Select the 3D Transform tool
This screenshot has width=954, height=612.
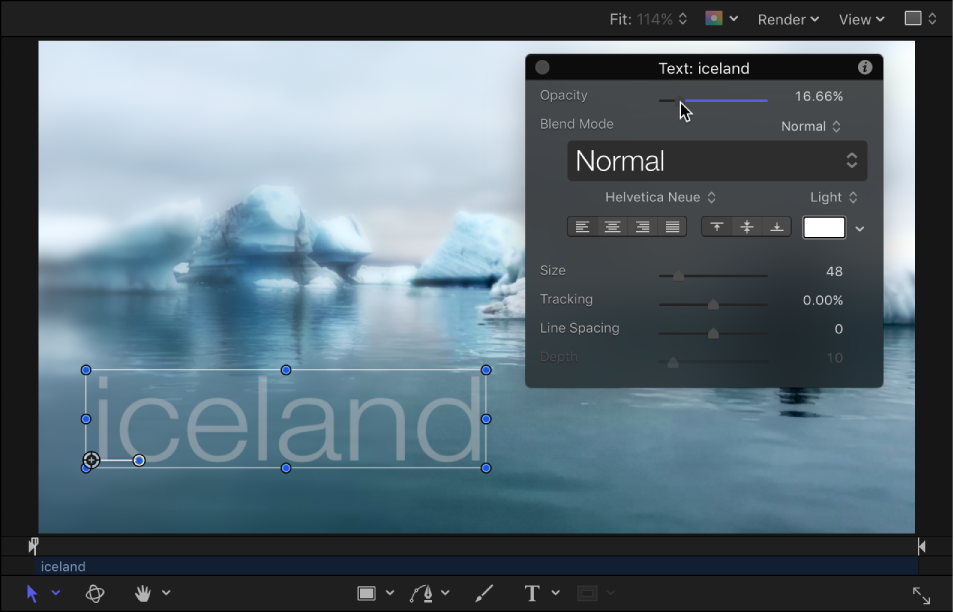(95, 592)
